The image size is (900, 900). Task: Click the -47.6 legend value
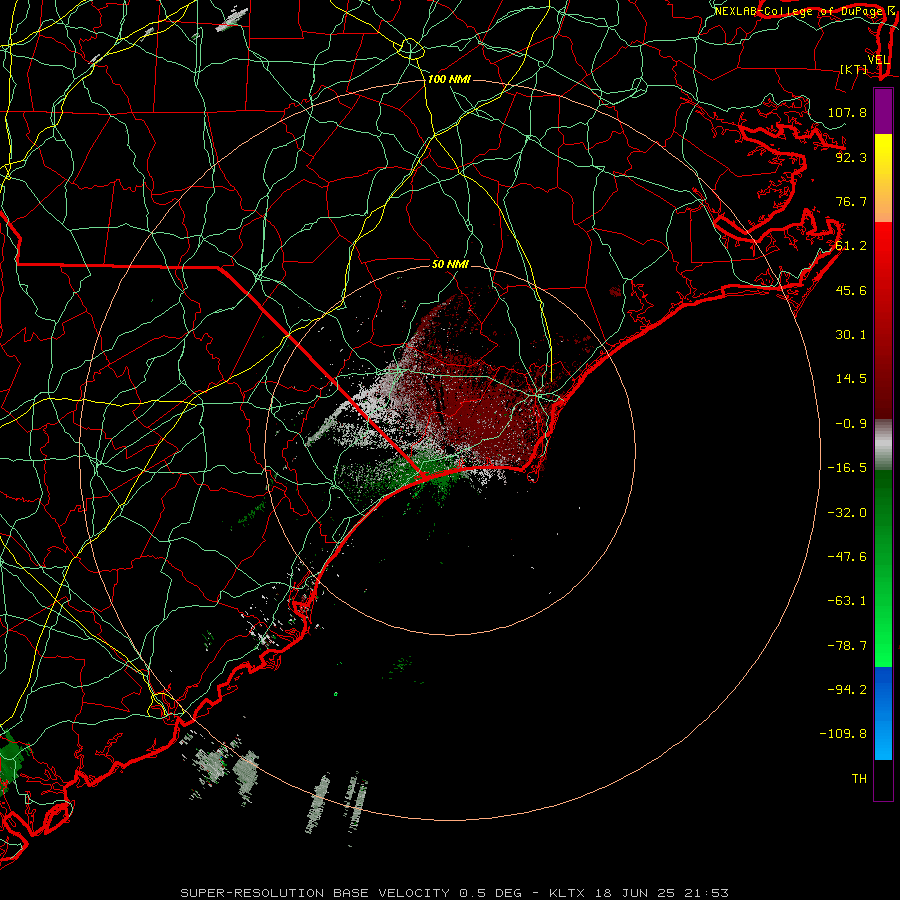847,557
